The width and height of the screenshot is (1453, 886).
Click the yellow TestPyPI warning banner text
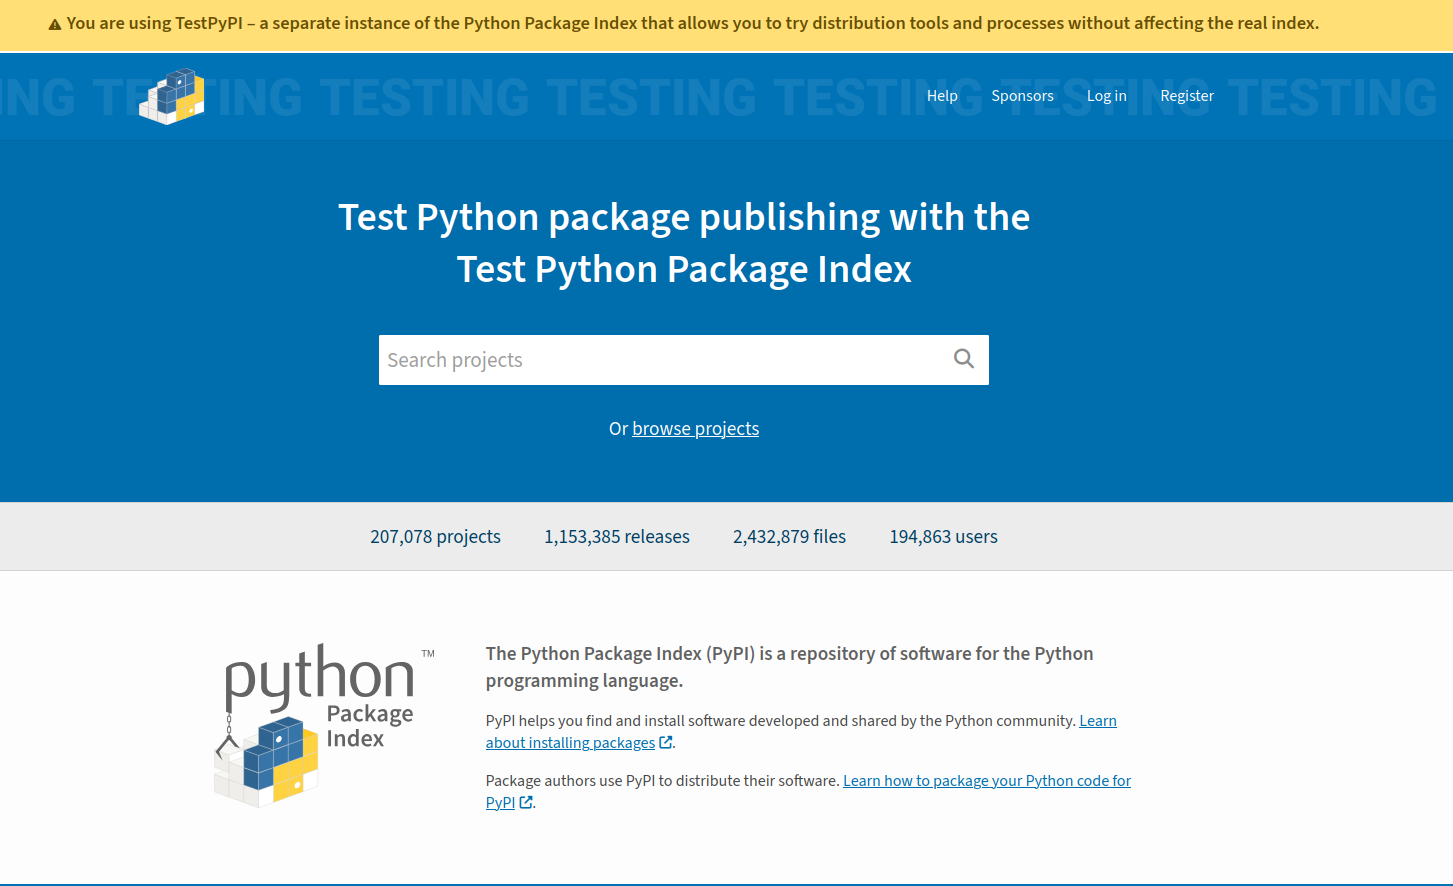[692, 23]
